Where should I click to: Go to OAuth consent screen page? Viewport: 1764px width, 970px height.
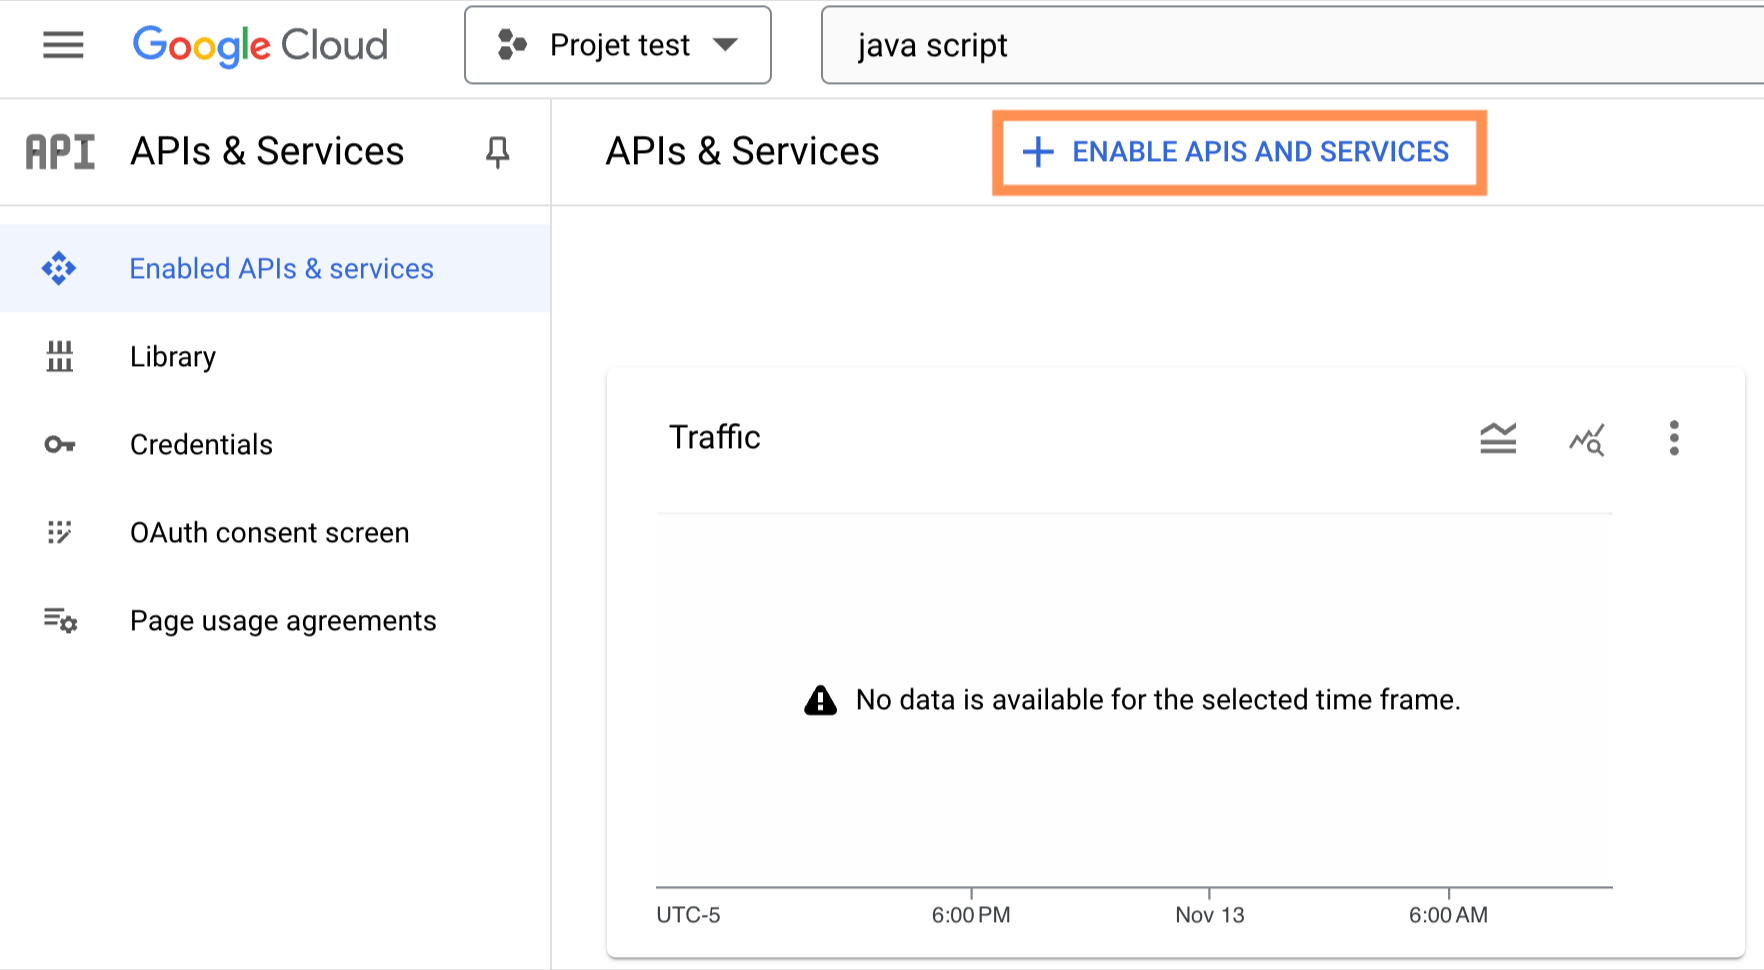269,533
